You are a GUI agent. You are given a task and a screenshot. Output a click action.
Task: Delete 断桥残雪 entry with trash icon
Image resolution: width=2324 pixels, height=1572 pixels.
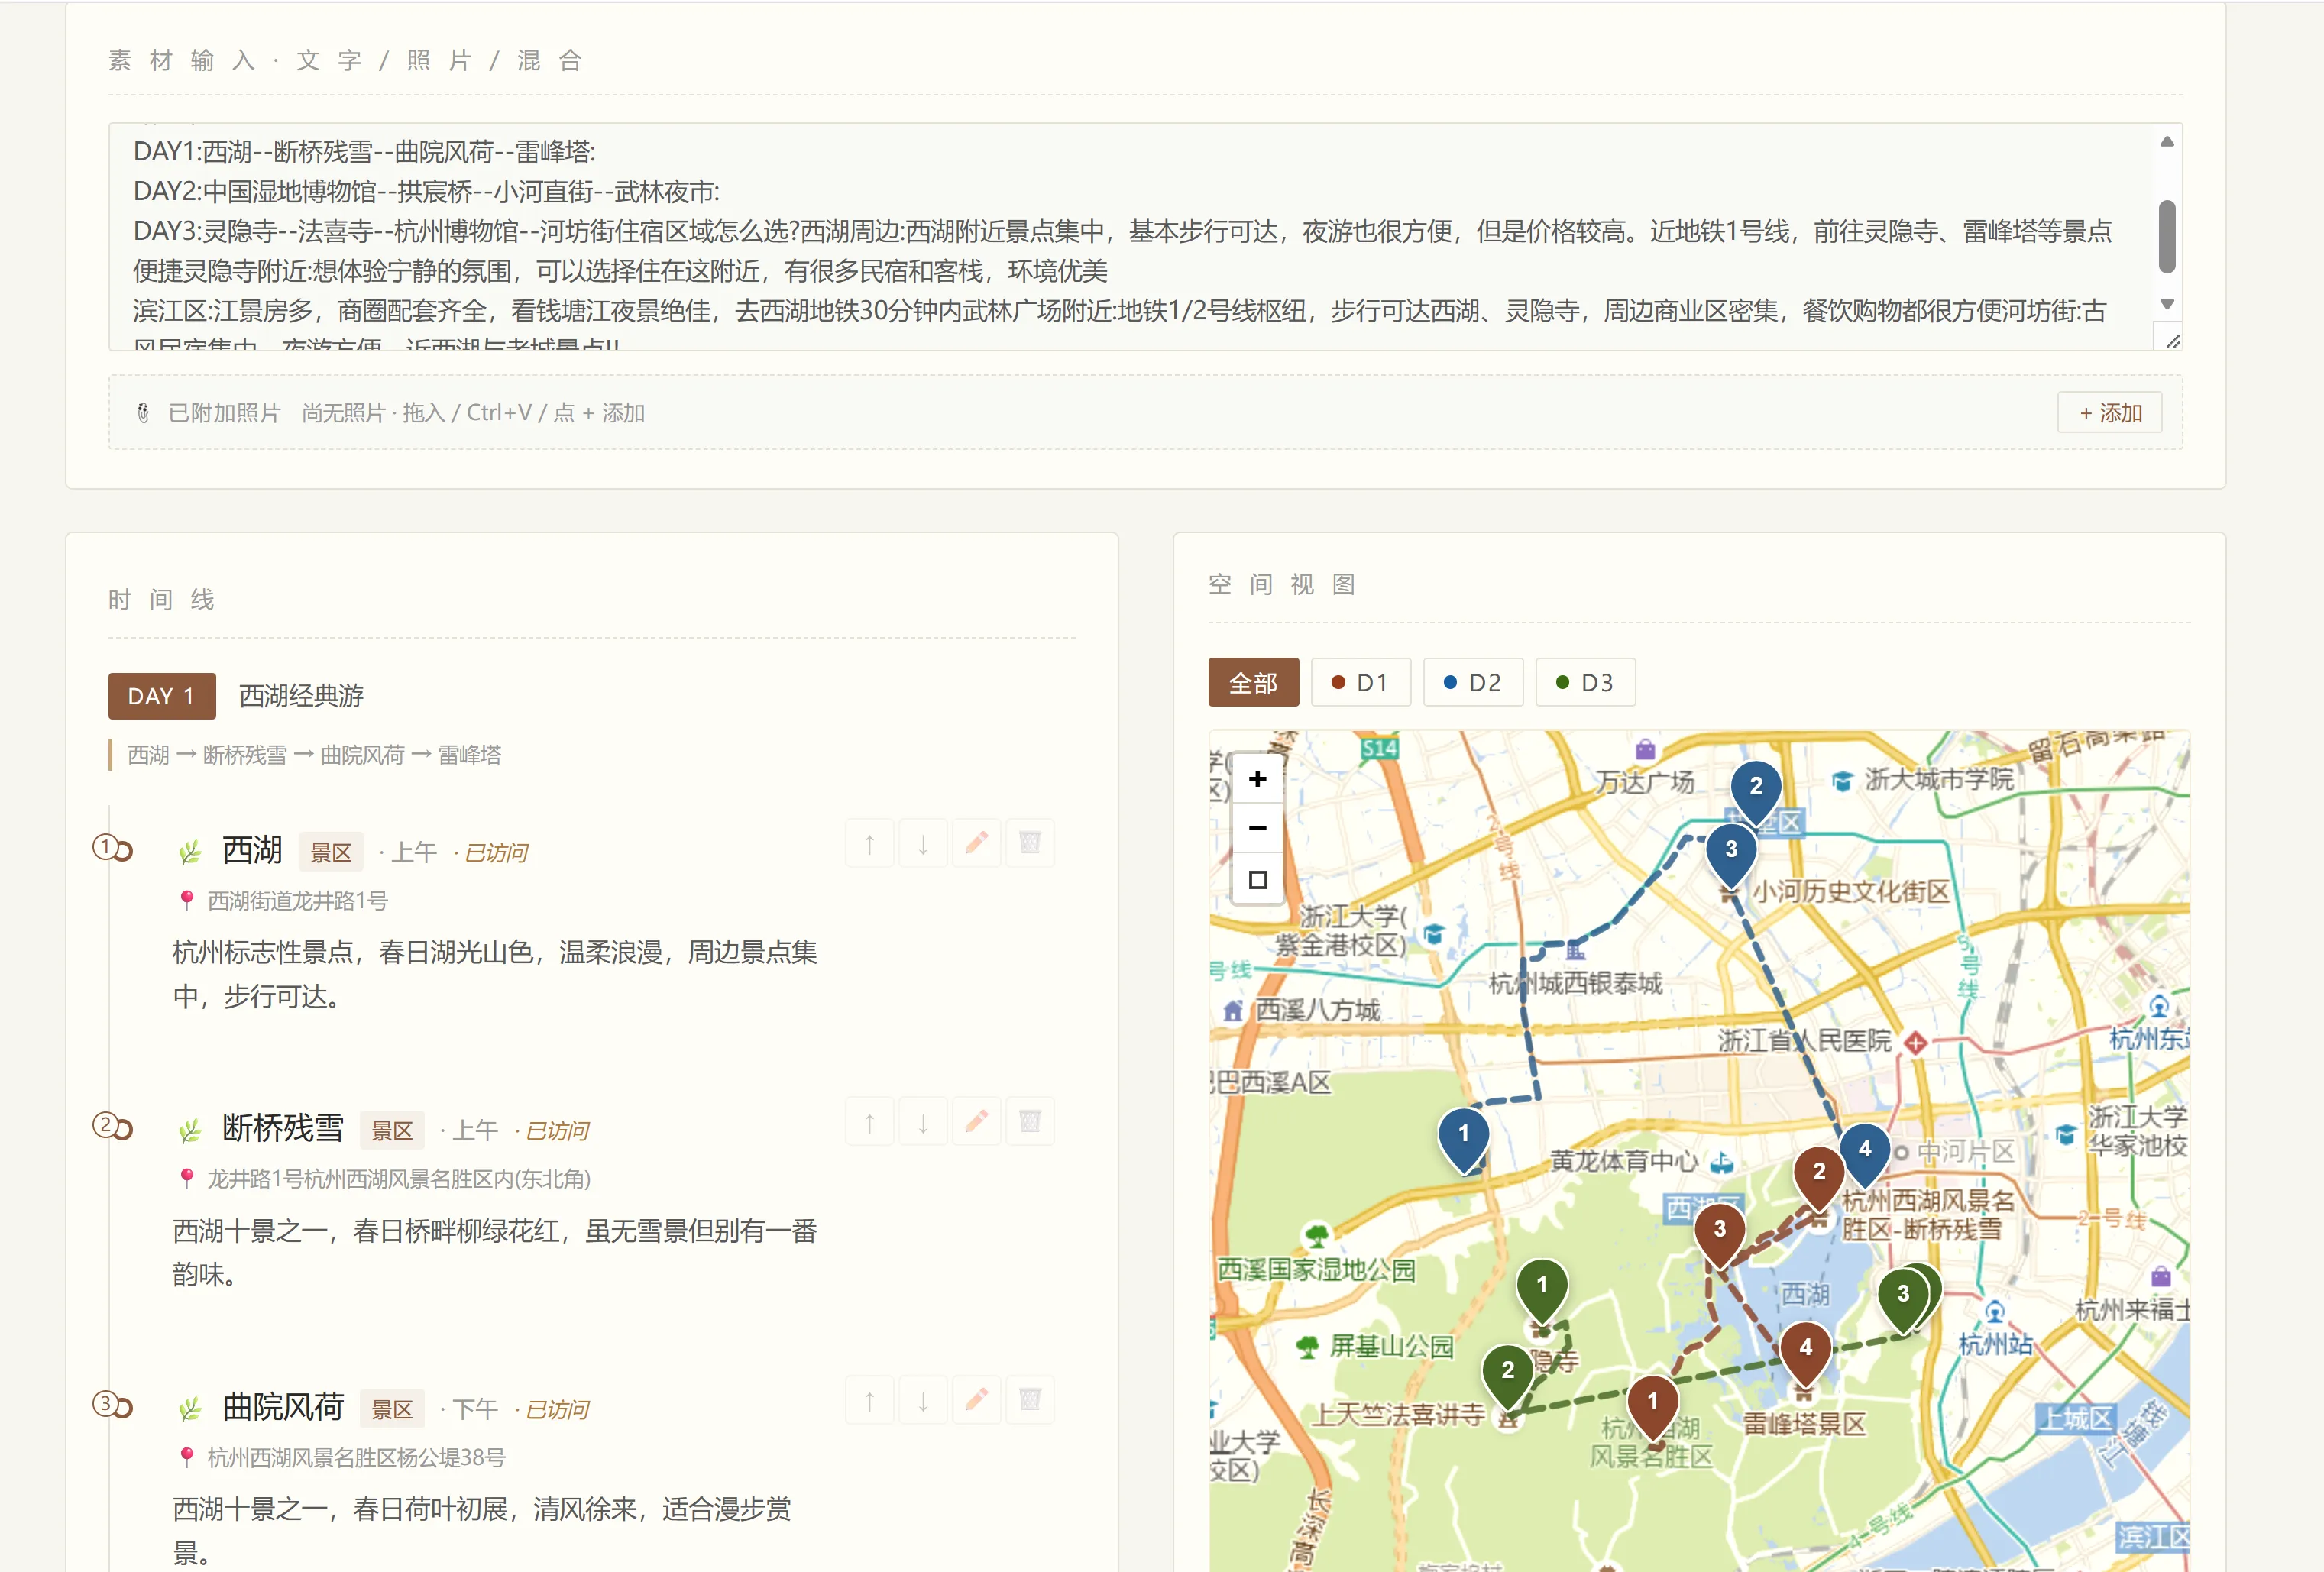pyautogui.click(x=1030, y=1122)
